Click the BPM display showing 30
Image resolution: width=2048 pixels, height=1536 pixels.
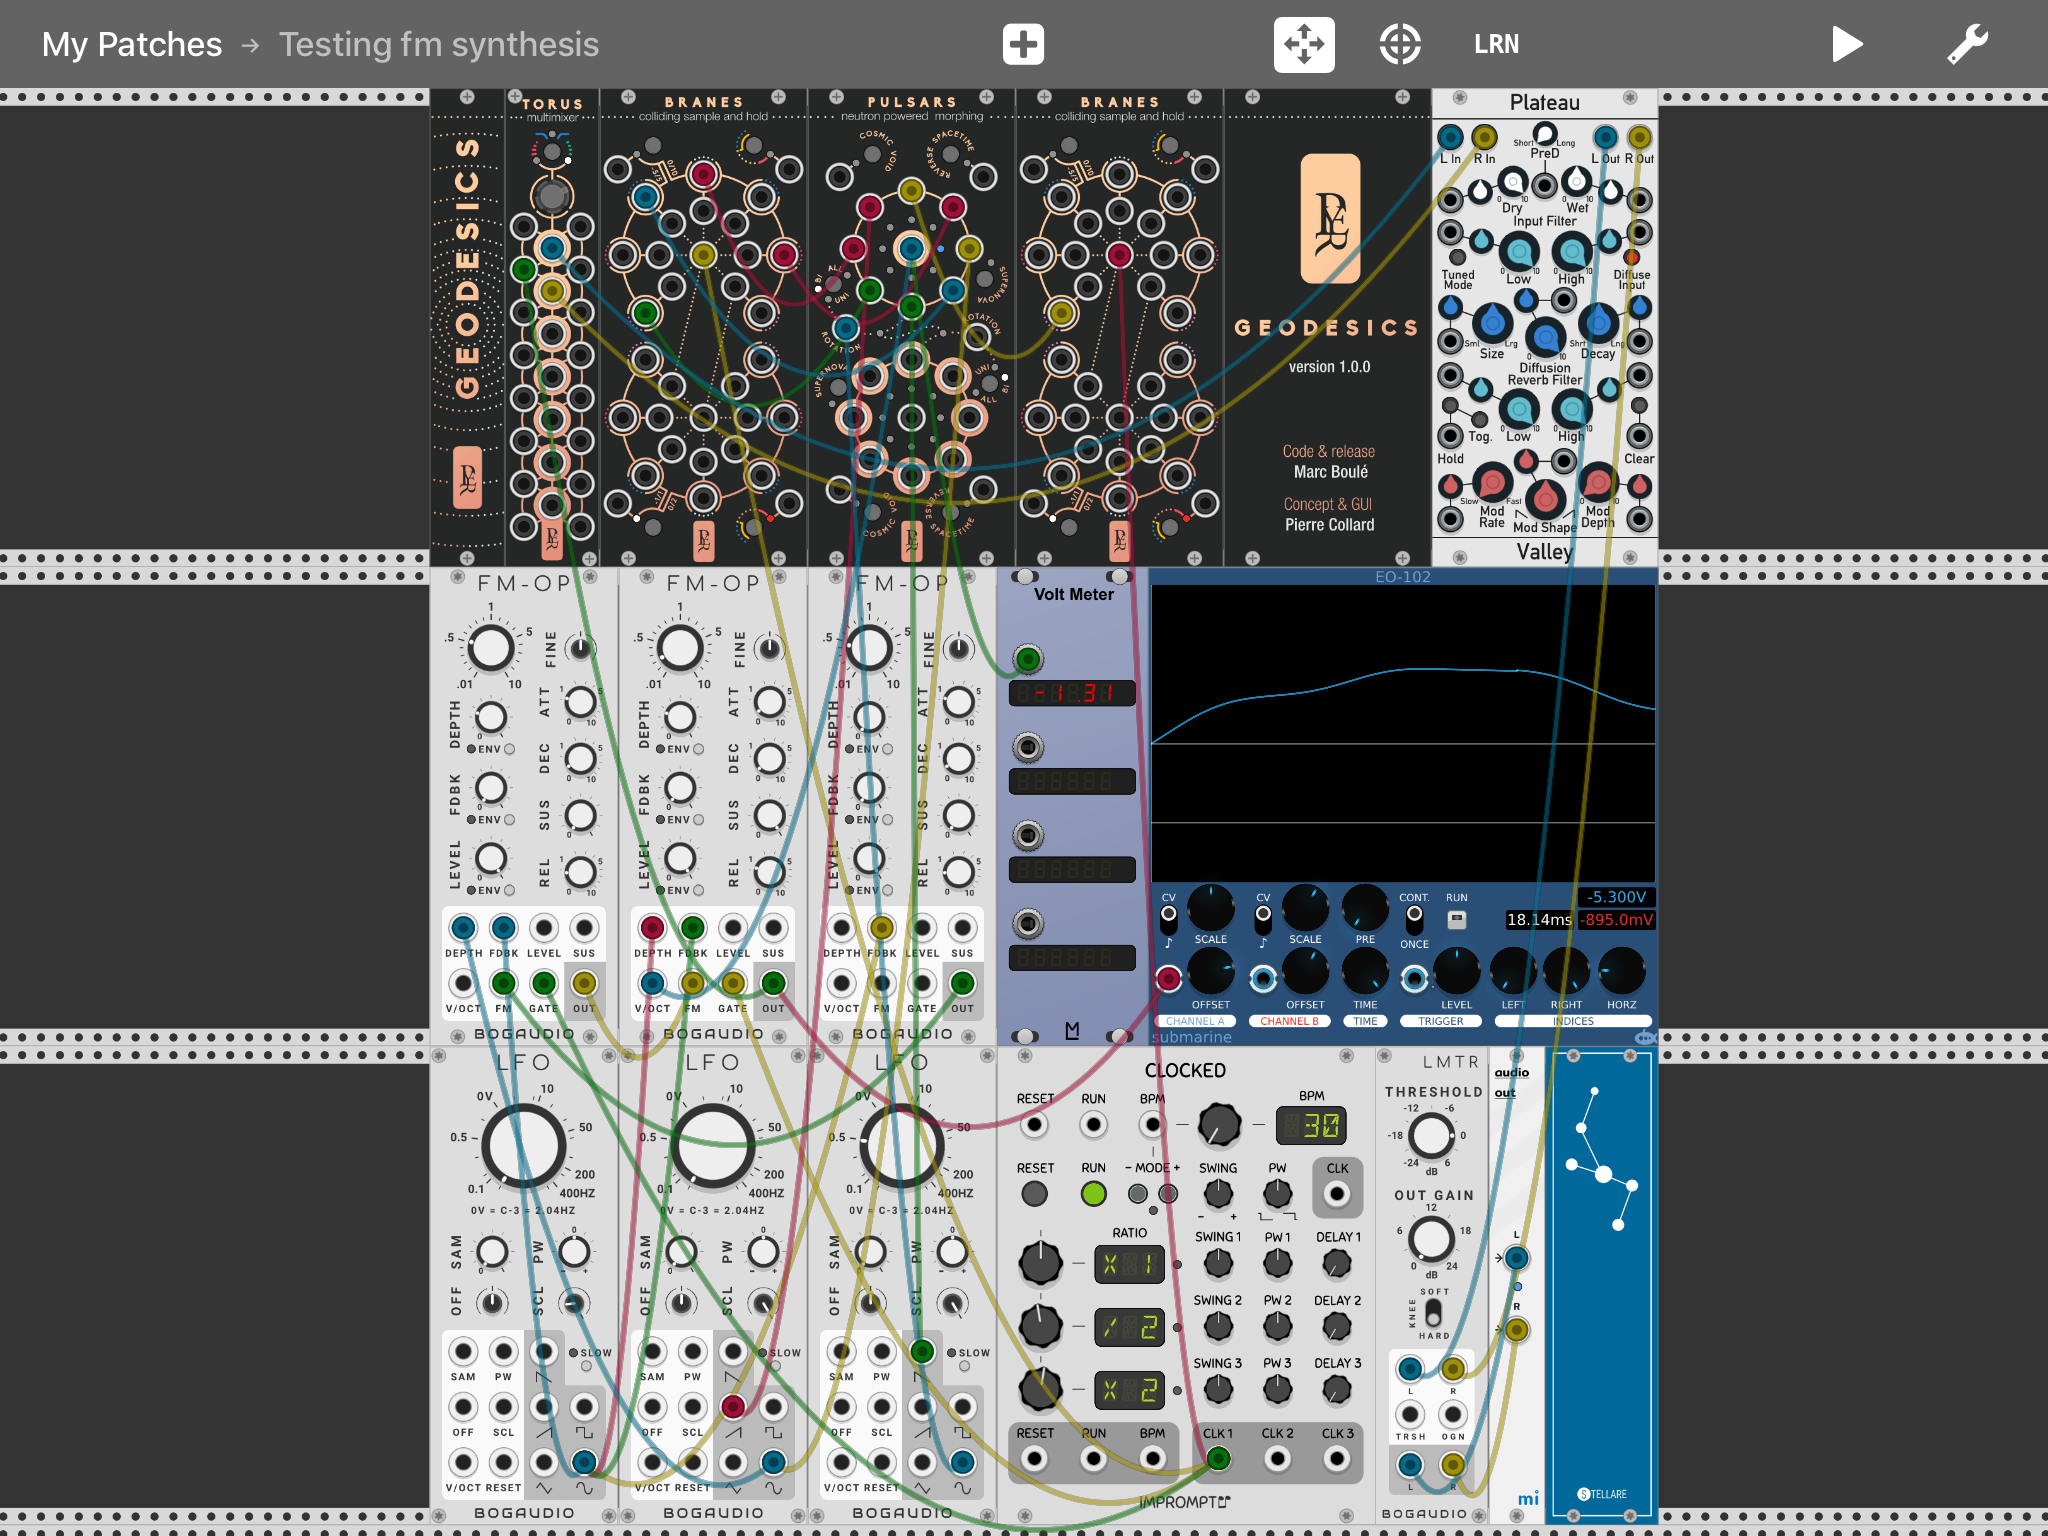[x=1311, y=1126]
